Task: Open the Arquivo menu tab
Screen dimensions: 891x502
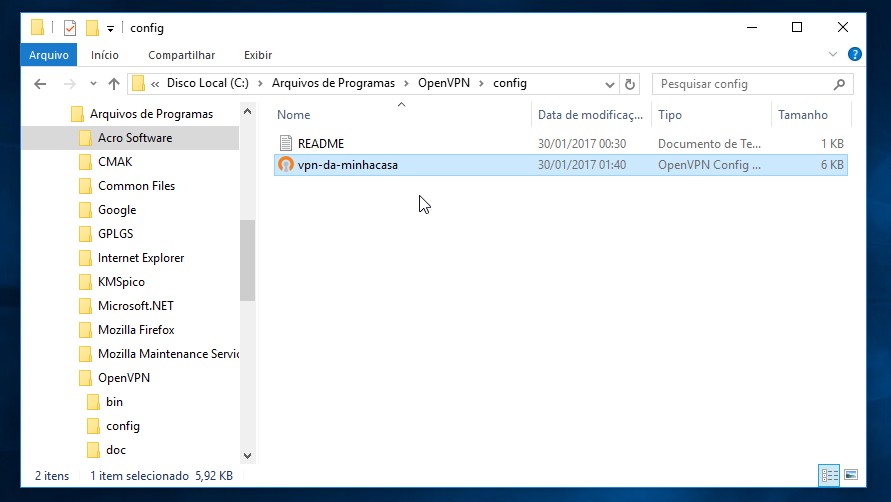Action: click(x=49, y=55)
